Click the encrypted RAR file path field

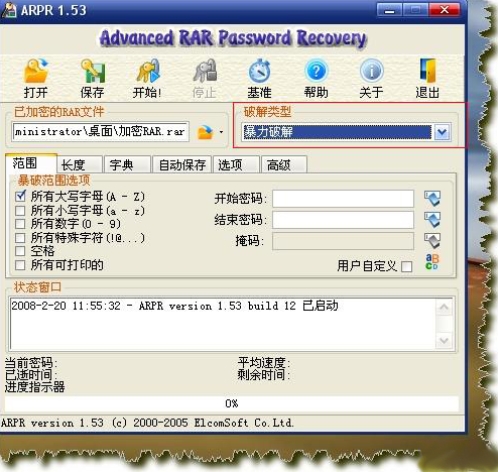[x=100, y=131]
